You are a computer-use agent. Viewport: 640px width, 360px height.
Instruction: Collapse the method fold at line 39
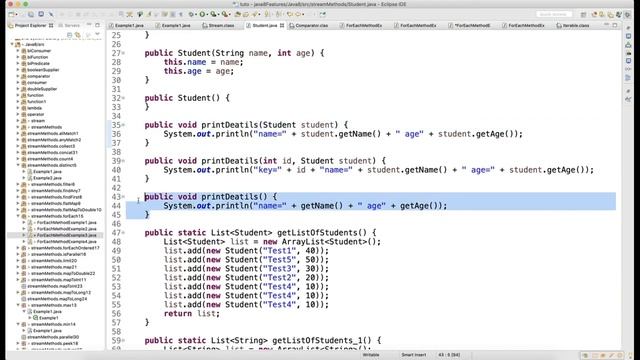click(x=123, y=161)
